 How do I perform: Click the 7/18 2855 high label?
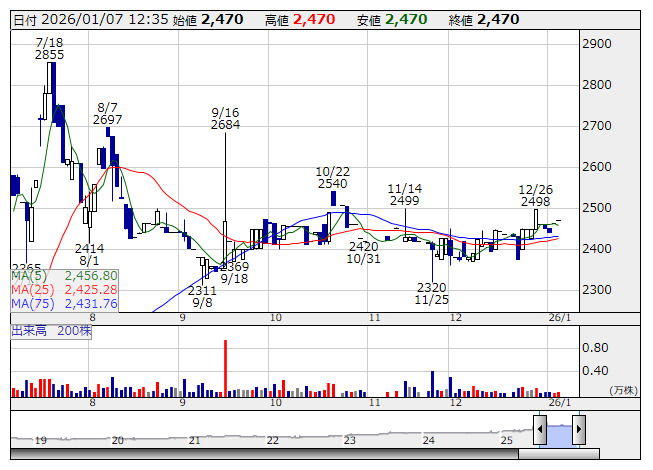pos(50,49)
